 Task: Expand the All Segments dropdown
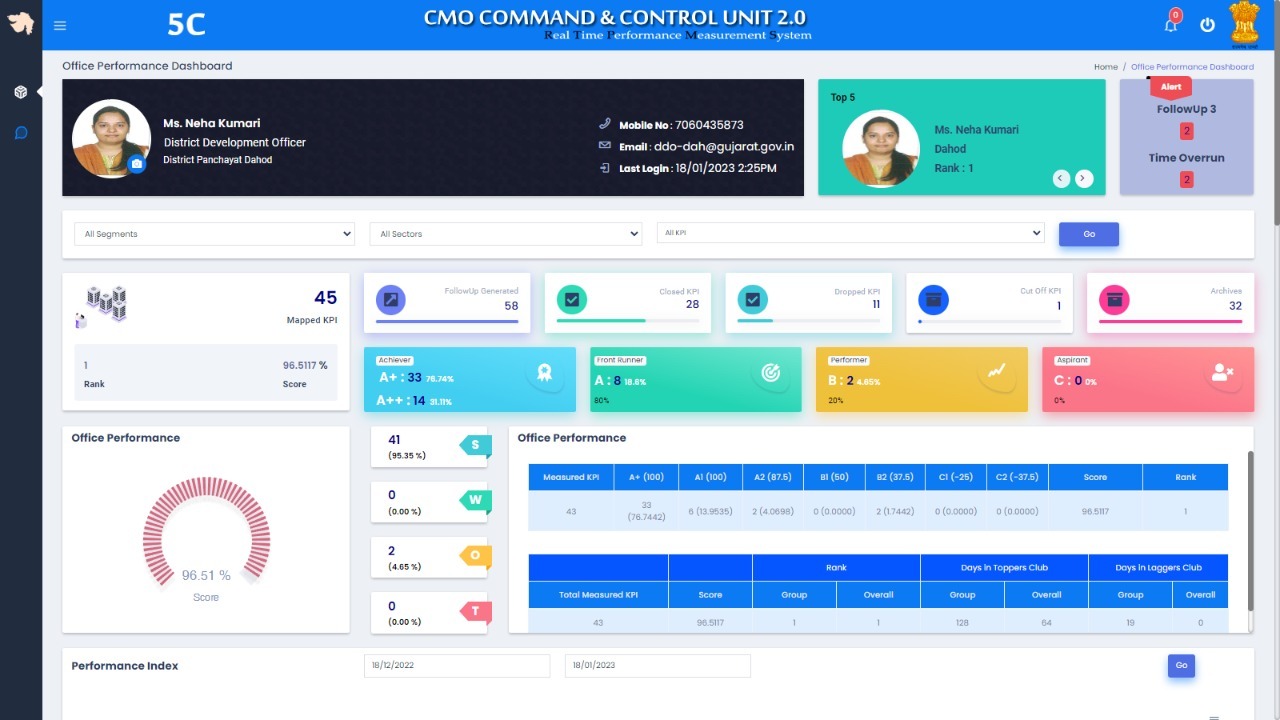(x=214, y=234)
